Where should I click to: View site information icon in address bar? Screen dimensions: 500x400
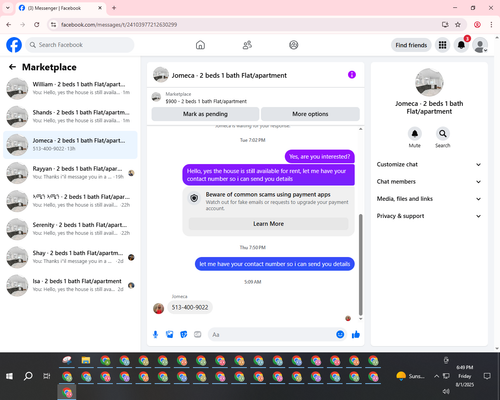pos(53,25)
